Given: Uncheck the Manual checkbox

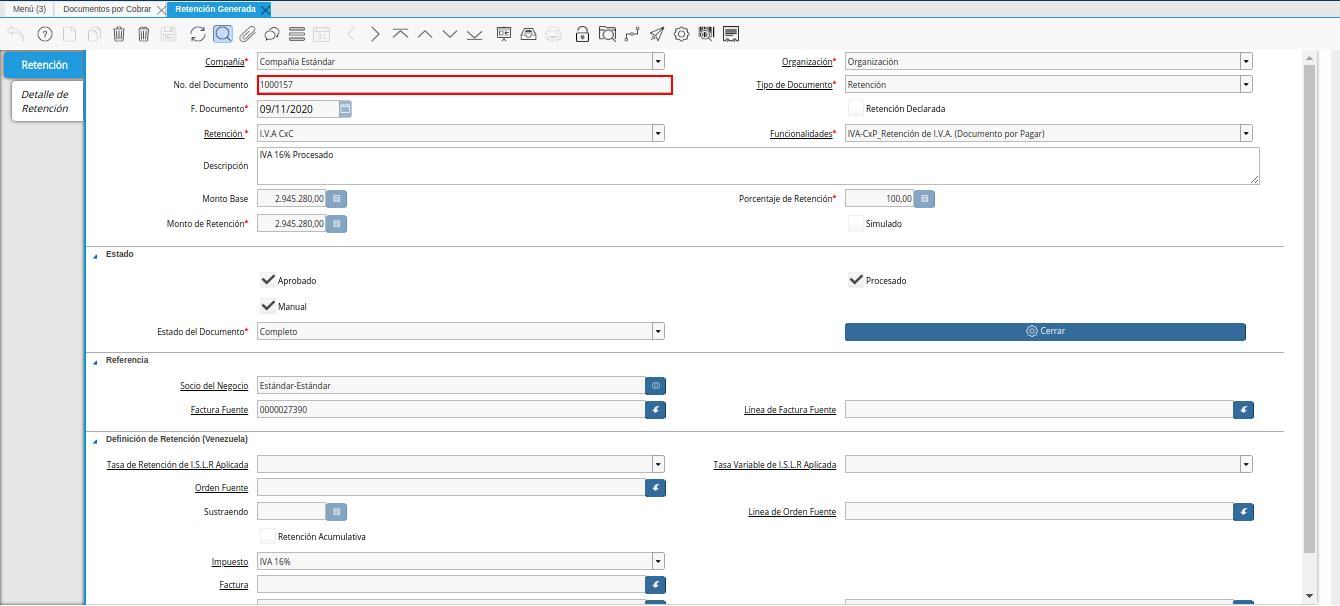Looking at the screenshot, I should click(267, 306).
